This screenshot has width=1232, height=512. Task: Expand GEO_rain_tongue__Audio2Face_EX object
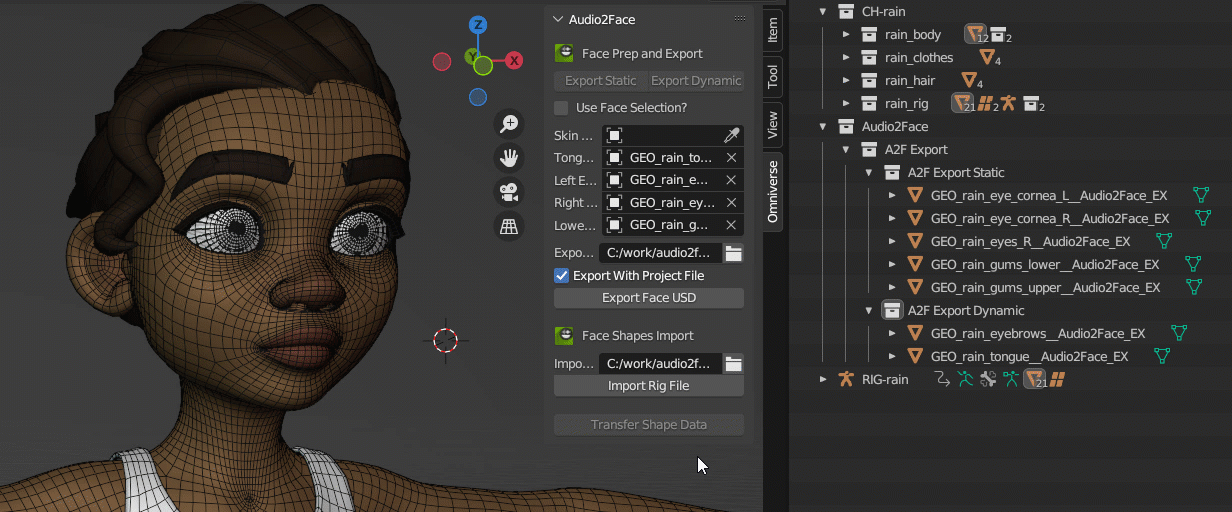[x=892, y=356]
